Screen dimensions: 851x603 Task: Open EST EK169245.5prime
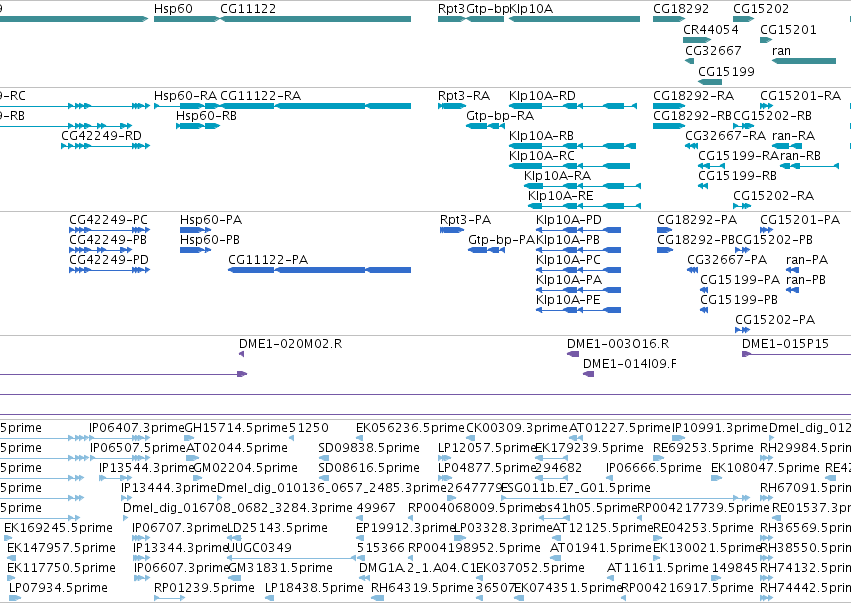point(58,528)
